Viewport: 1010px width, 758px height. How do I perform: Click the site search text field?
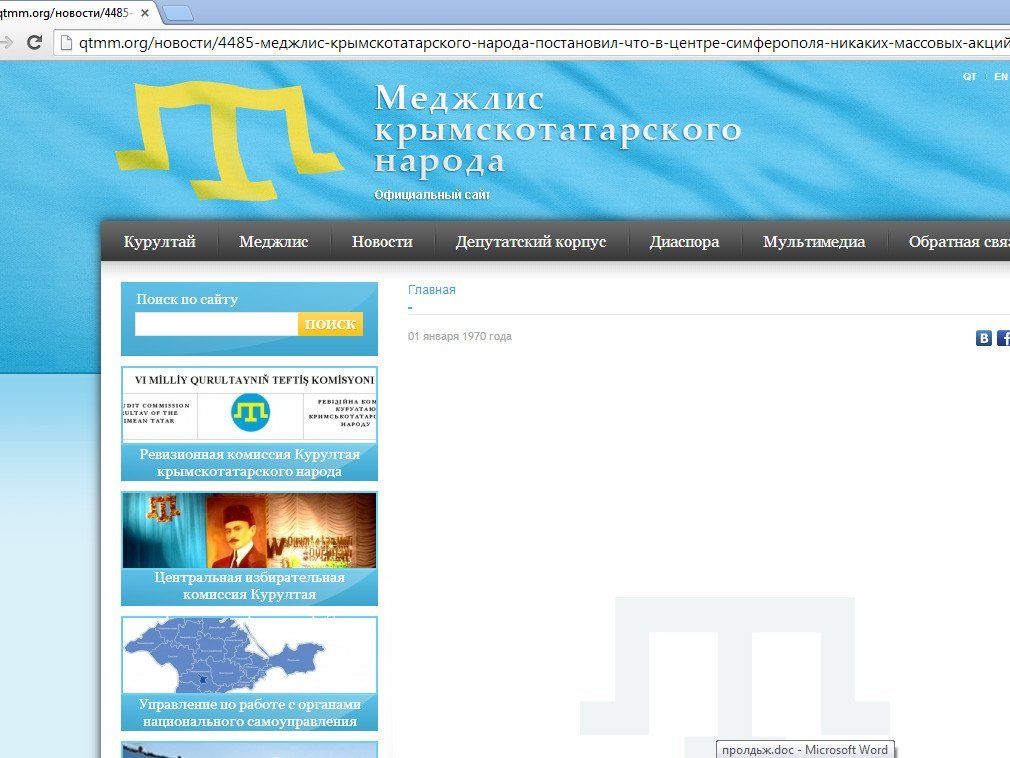pyautogui.click(x=216, y=324)
